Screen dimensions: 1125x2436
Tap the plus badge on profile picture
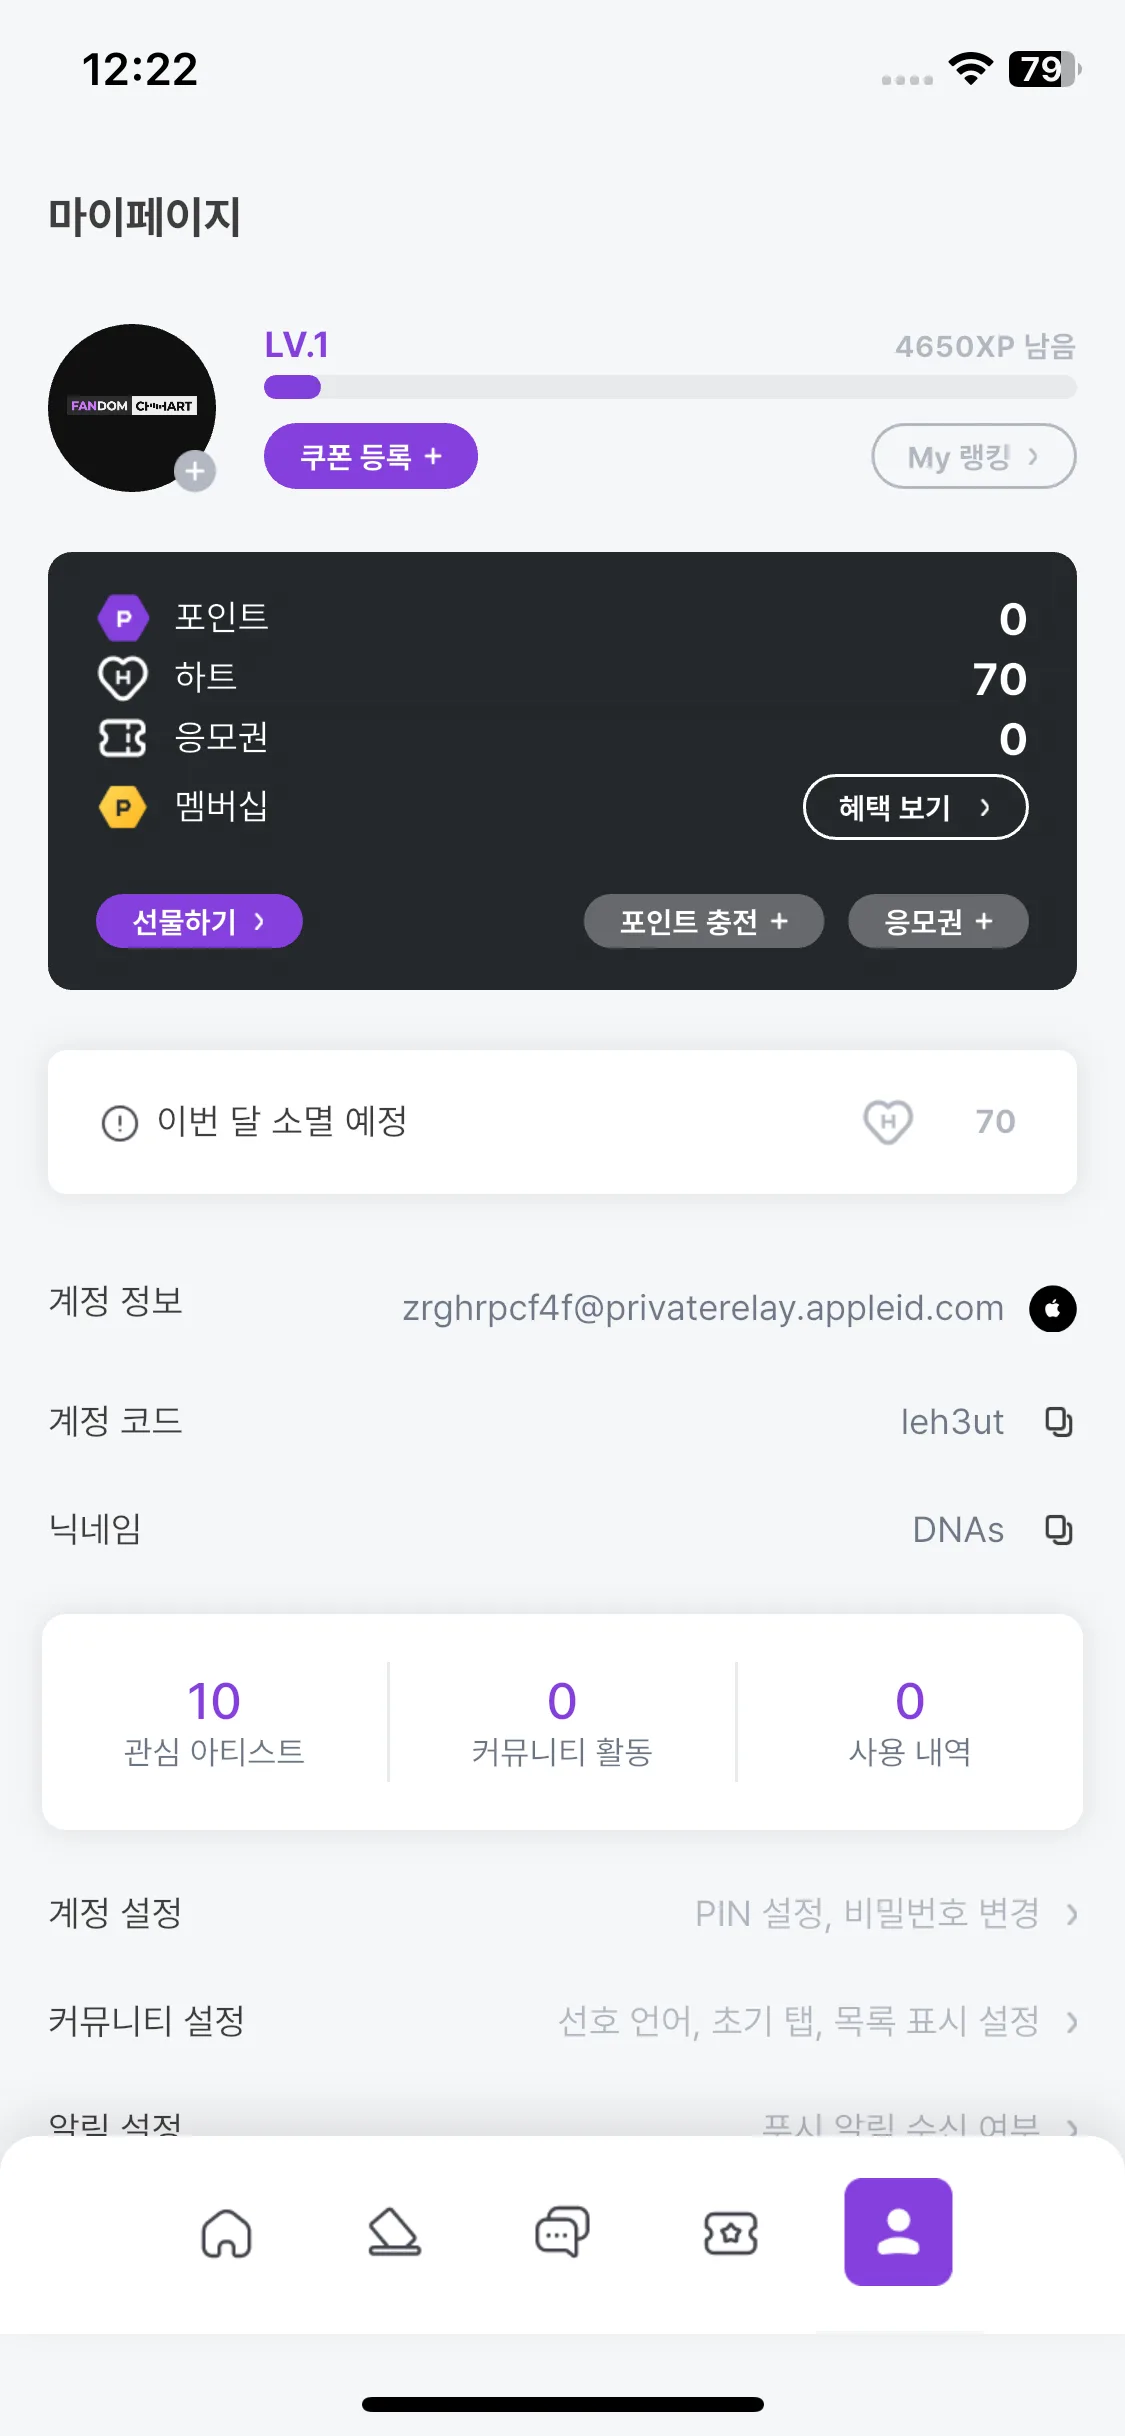[195, 471]
